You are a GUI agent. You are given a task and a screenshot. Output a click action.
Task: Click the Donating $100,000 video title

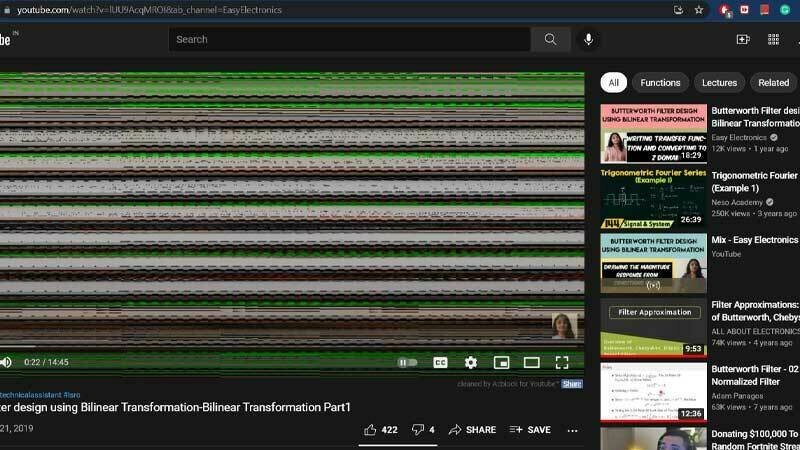point(755,440)
